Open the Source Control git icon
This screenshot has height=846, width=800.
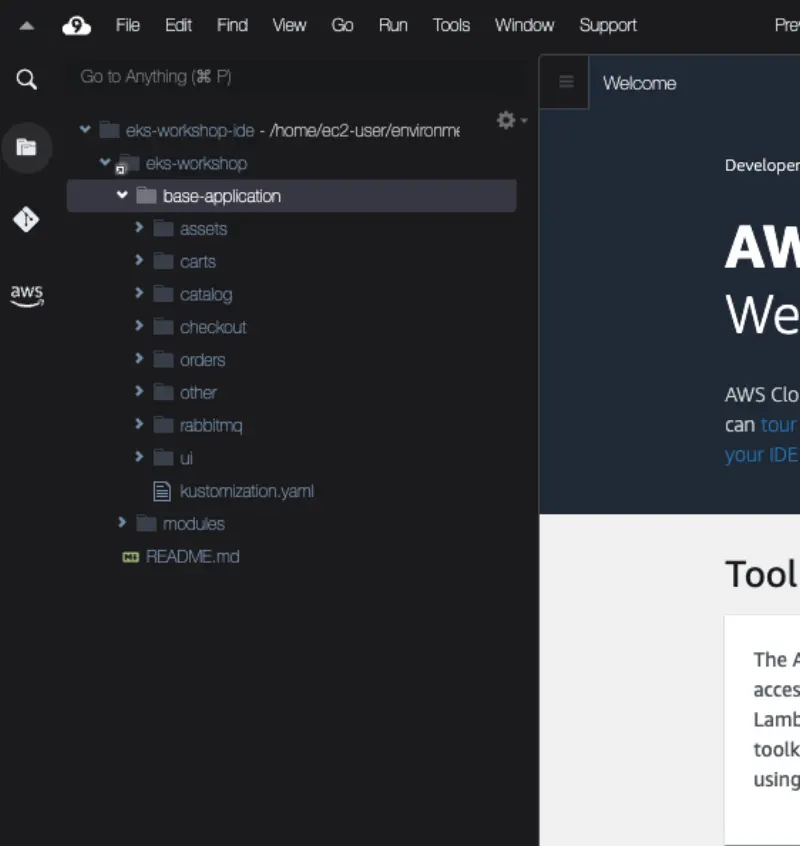tap(27, 220)
